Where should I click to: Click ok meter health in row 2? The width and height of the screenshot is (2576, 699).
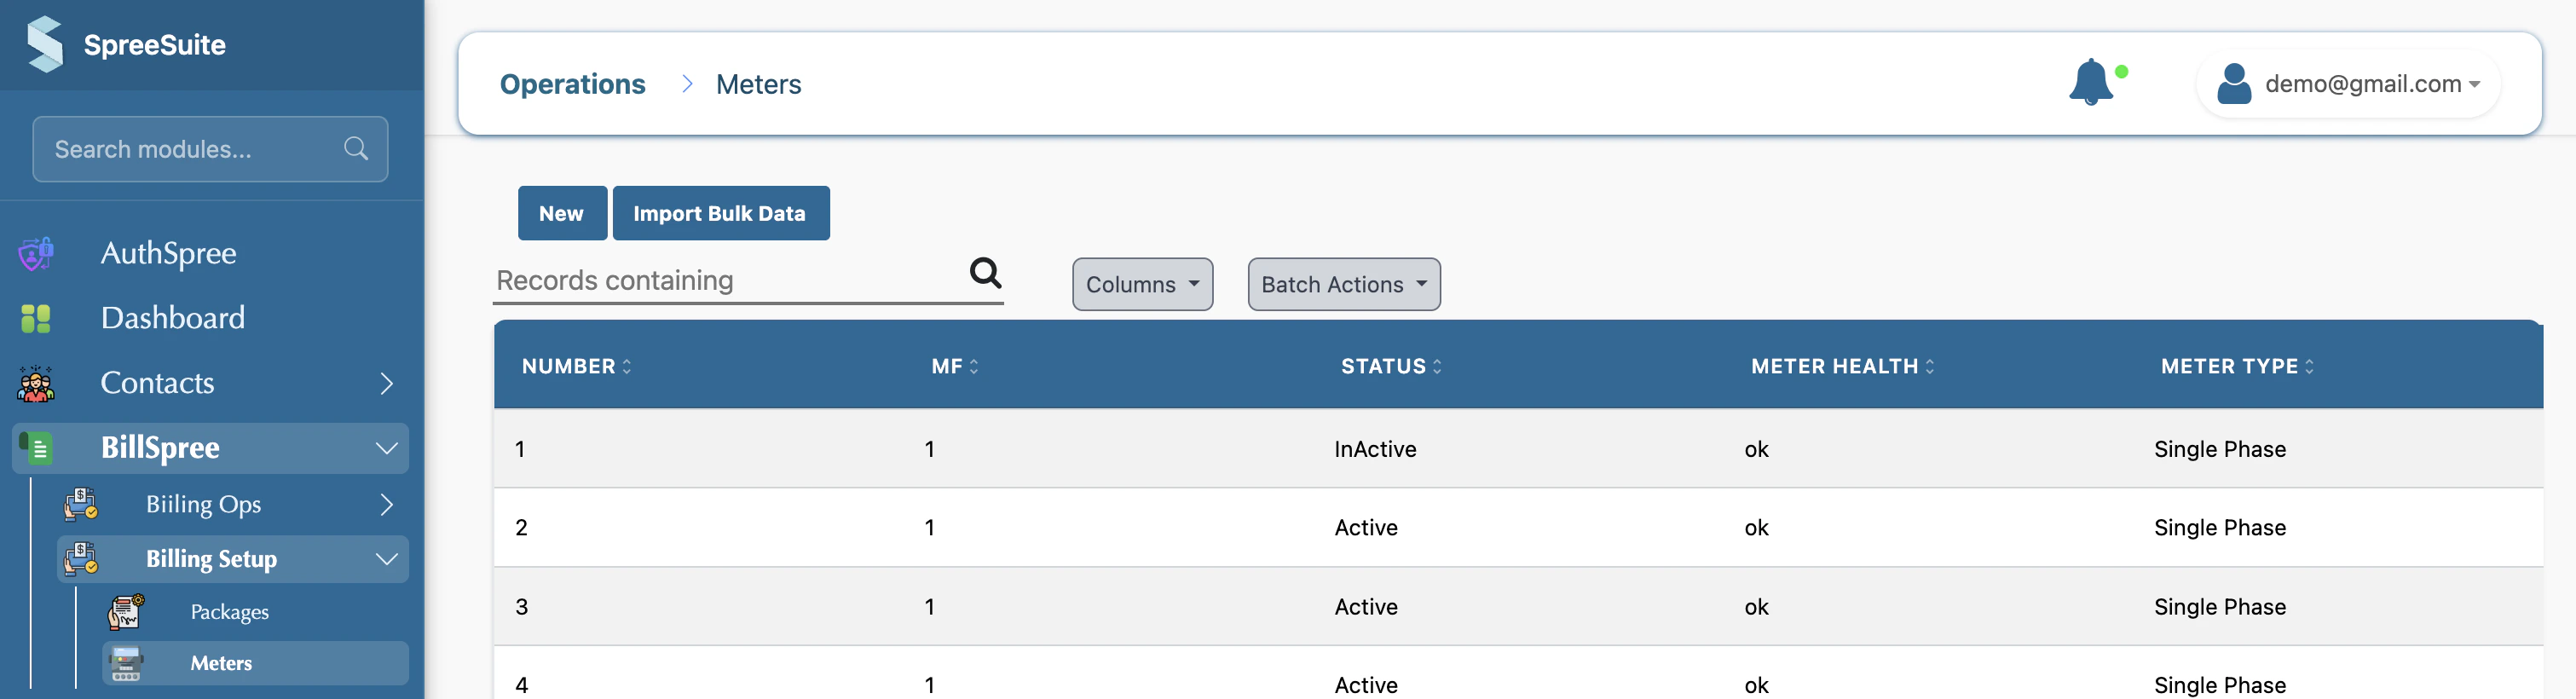pyautogui.click(x=1756, y=527)
